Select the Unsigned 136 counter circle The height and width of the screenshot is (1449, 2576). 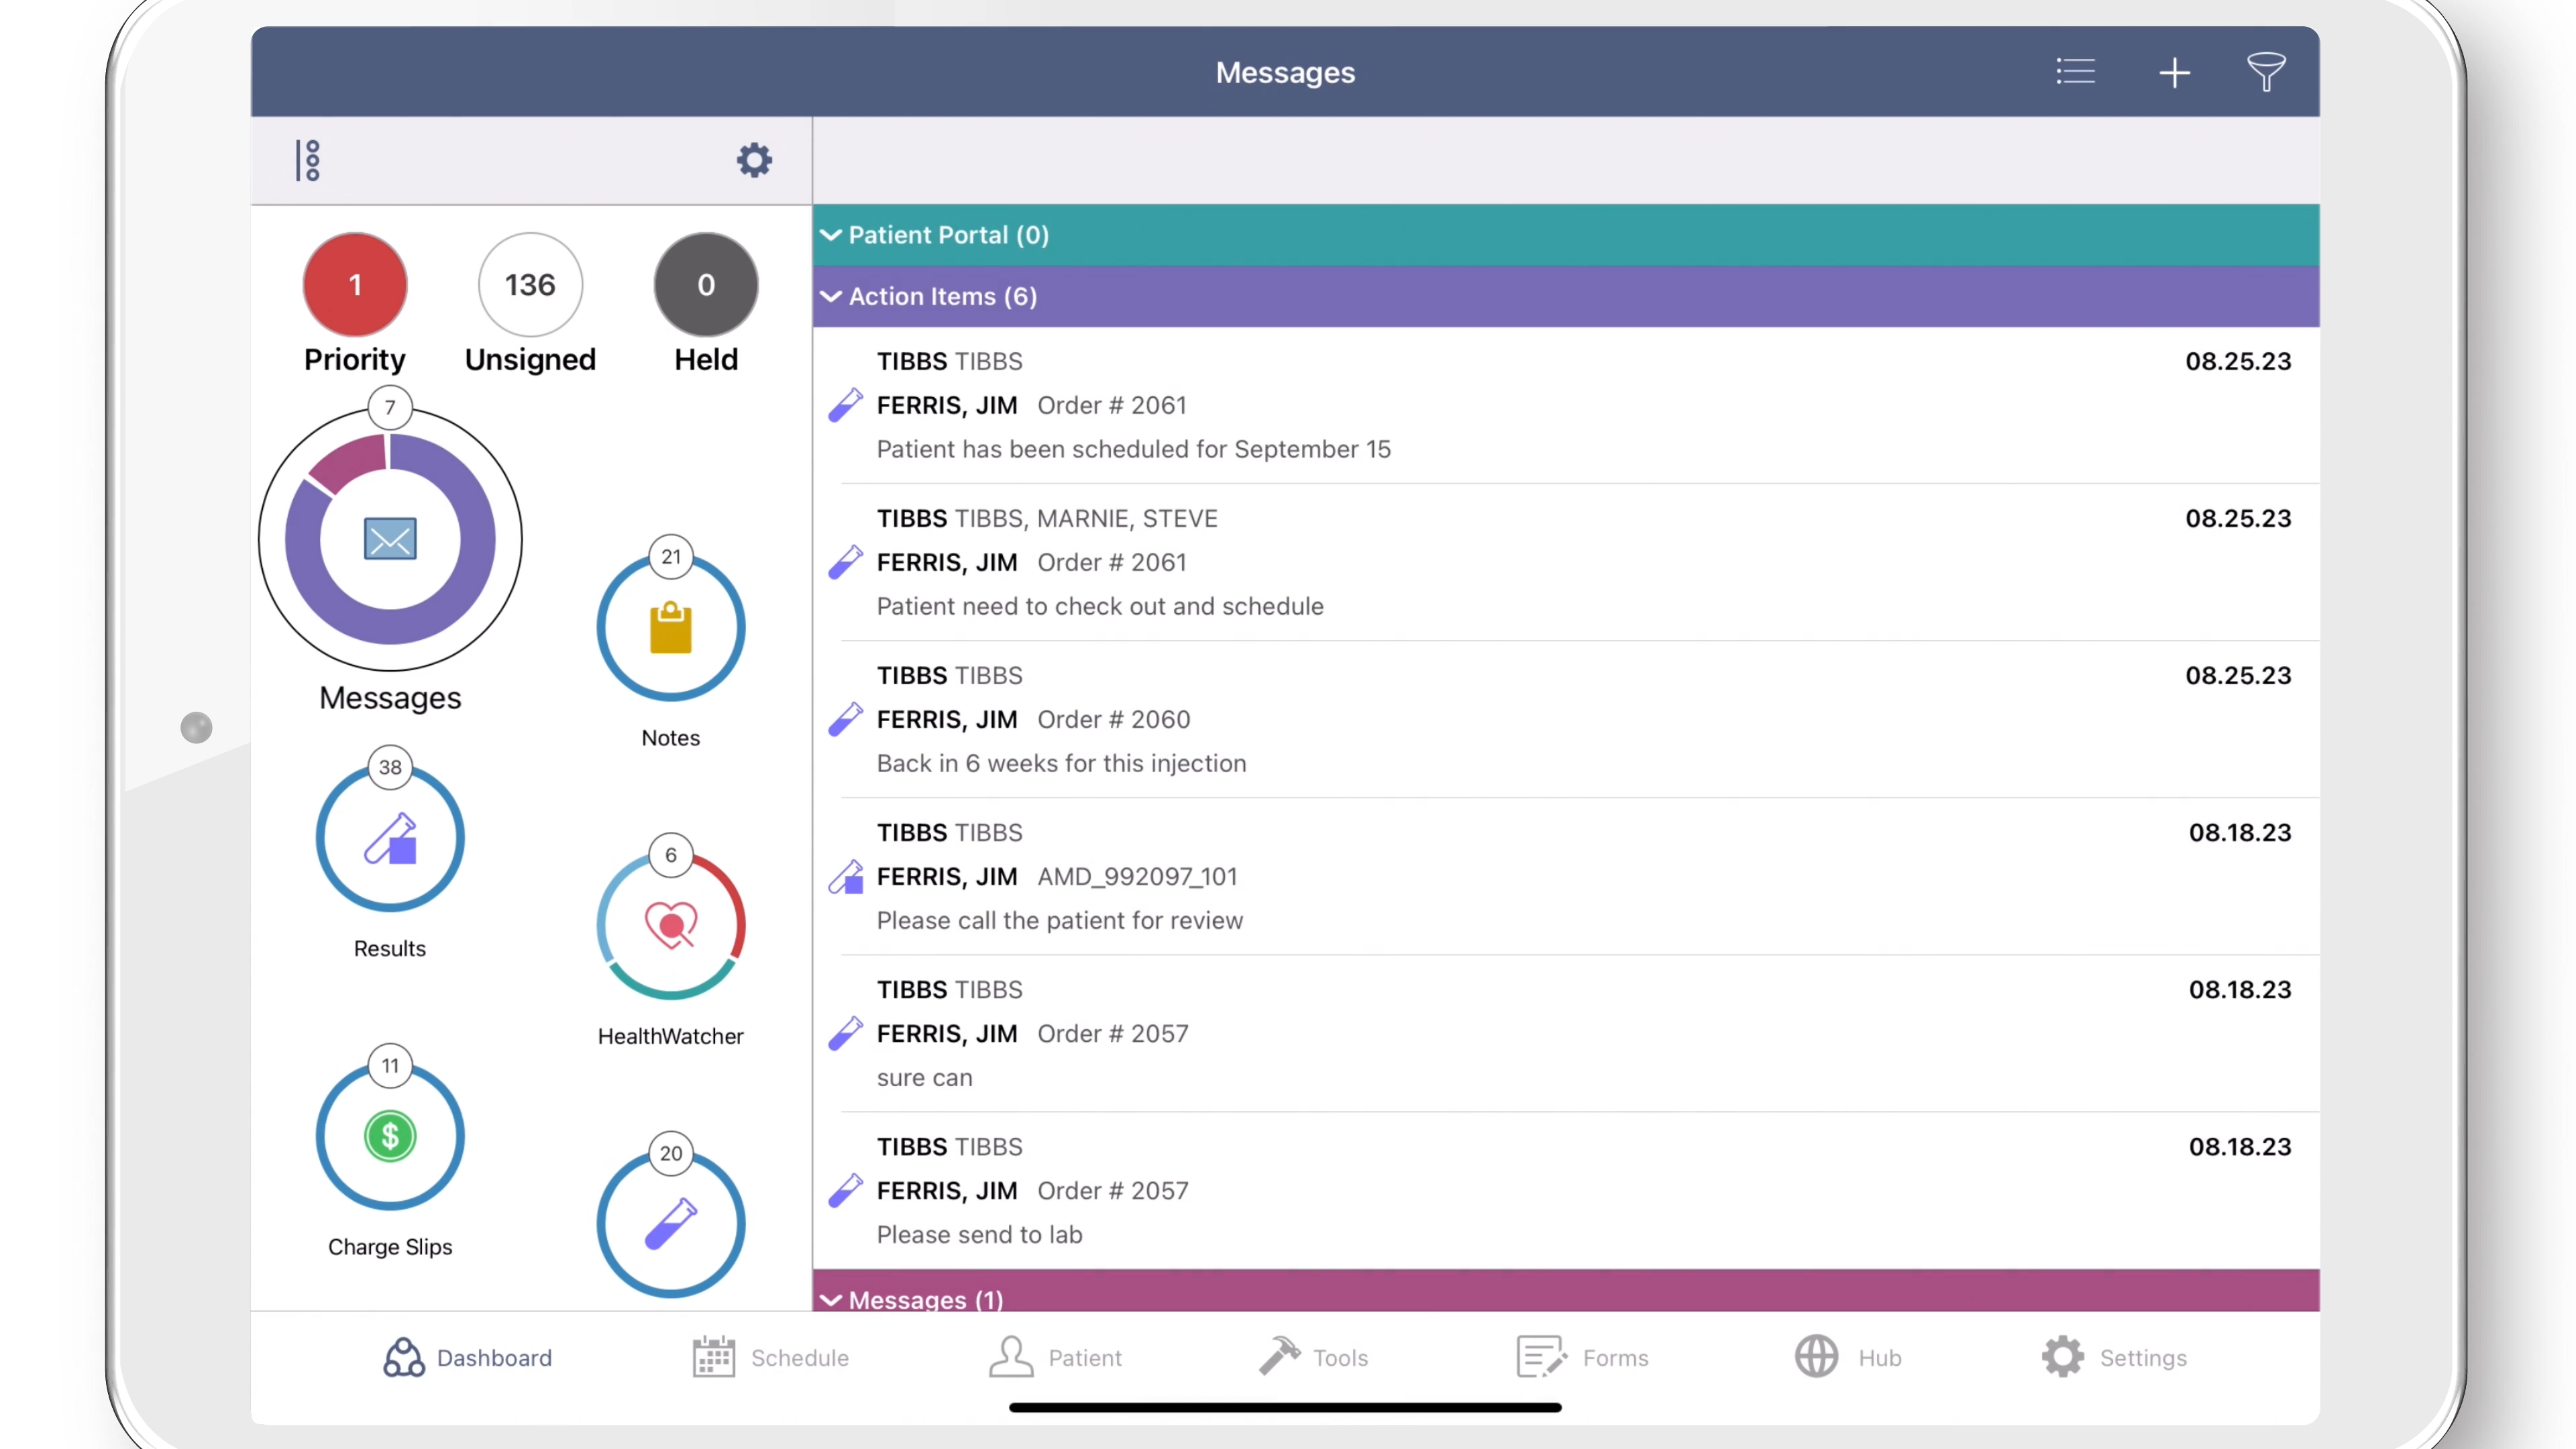(x=530, y=285)
